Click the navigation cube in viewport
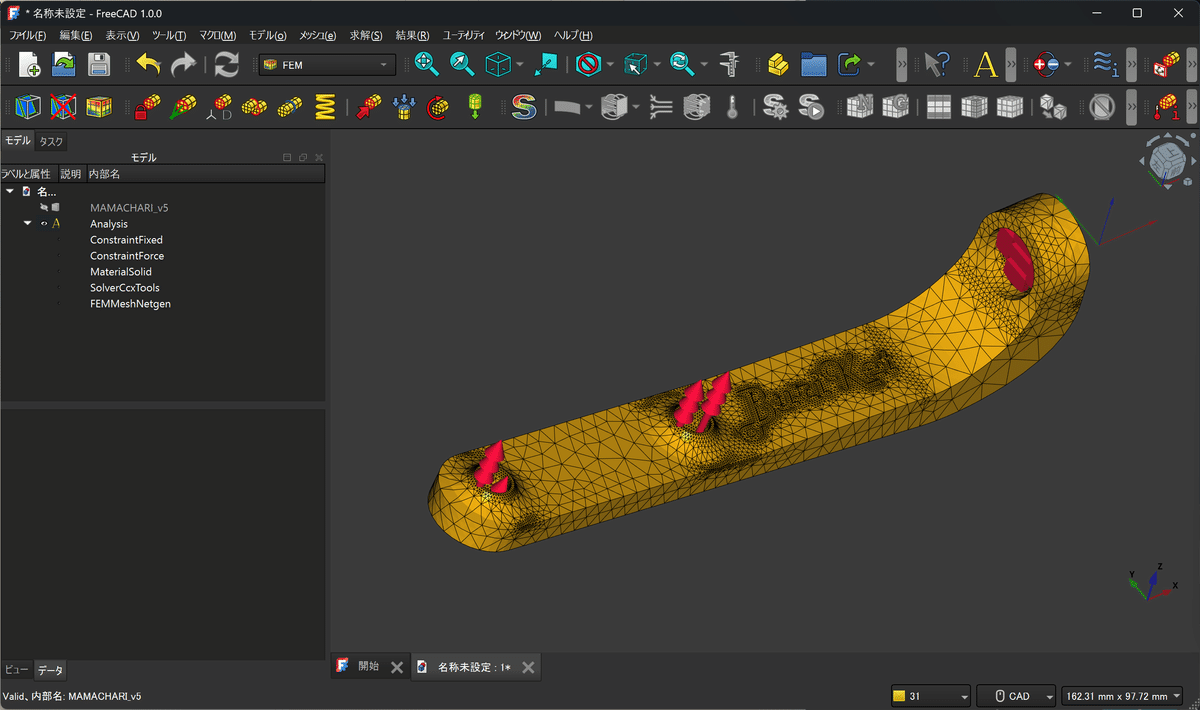 coord(1166,160)
